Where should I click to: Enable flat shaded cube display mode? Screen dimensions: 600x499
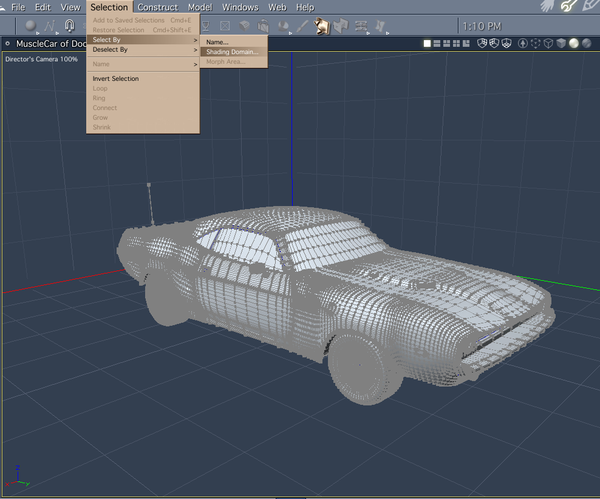pos(561,44)
